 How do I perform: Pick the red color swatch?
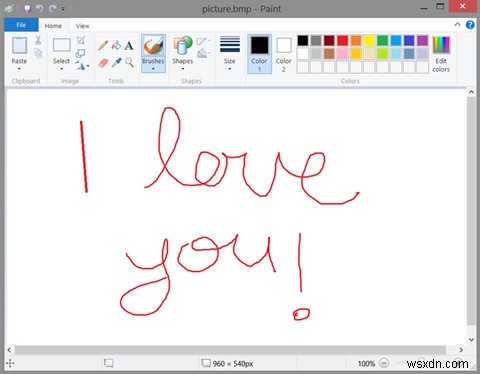[x=343, y=41]
